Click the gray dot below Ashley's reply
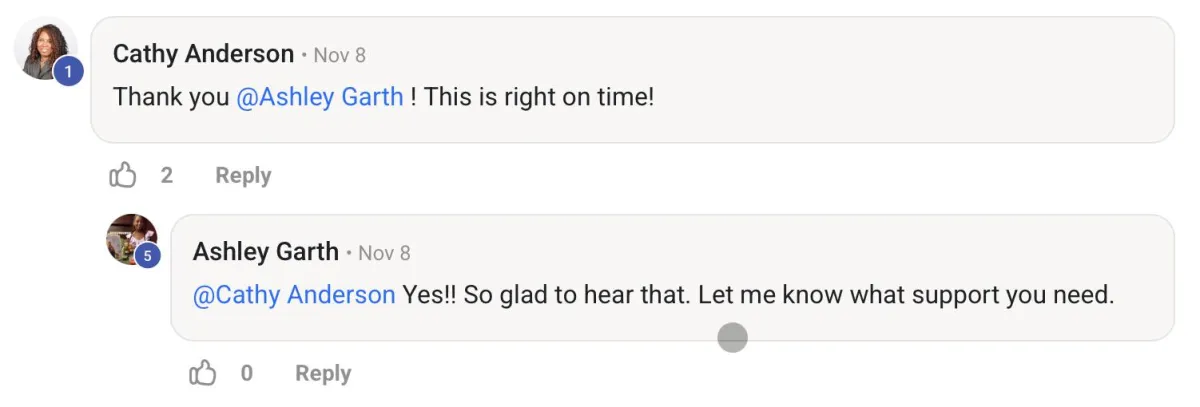Viewport: 1200px width, 407px height. tap(732, 338)
